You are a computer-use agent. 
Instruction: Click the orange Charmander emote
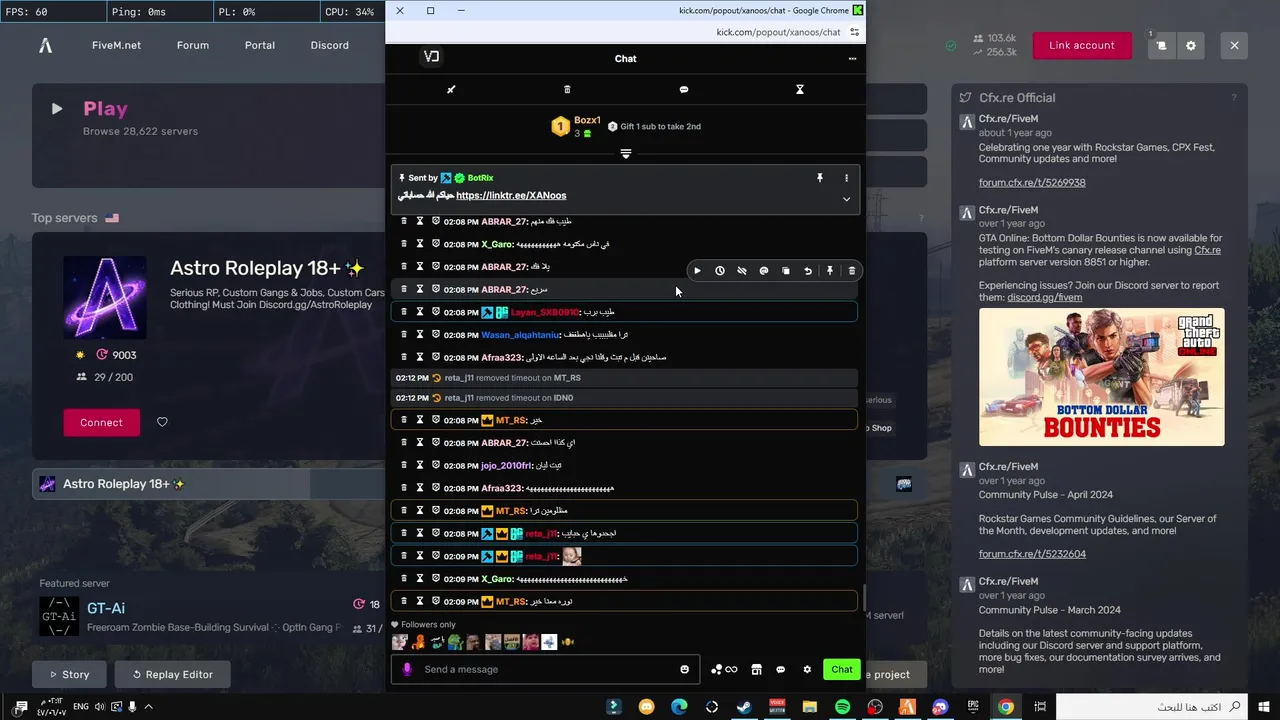[418, 642]
